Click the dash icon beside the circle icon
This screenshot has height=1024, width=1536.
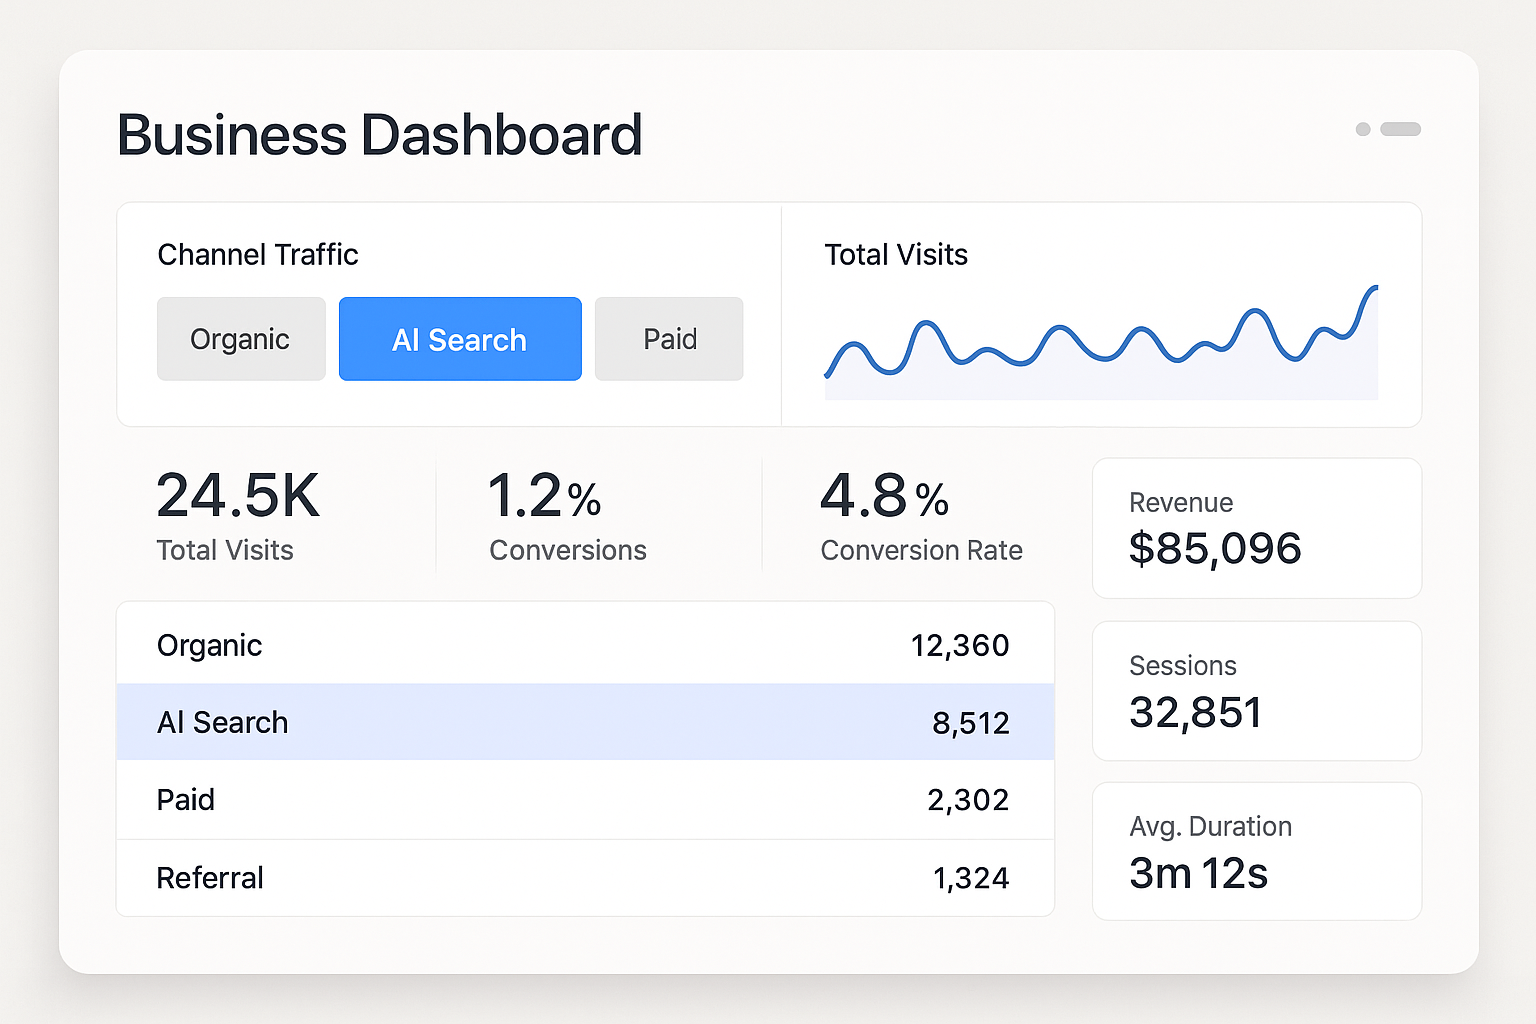point(1400,129)
